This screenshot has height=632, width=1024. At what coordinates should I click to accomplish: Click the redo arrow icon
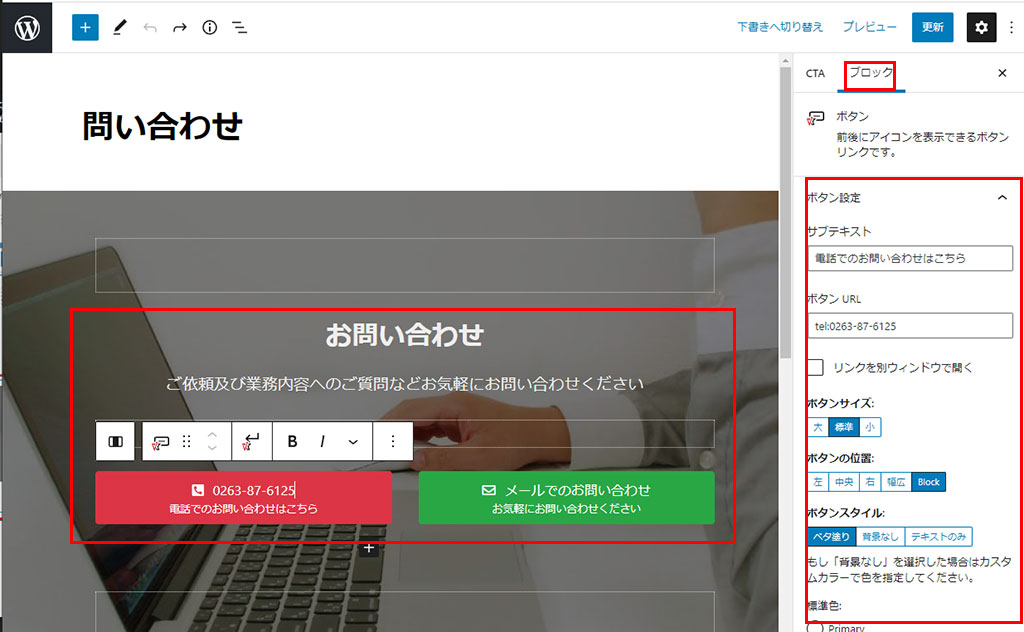pyautogui.click(x=180, y=27)
